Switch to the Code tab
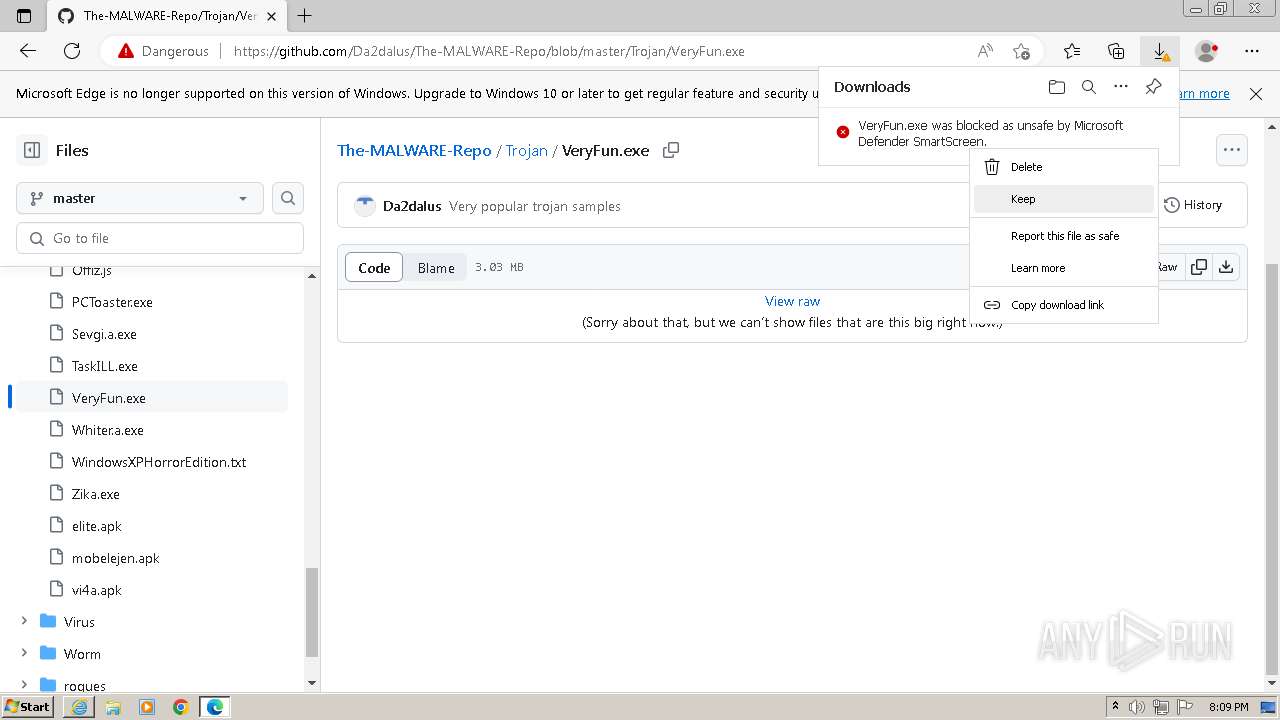This screenshot has height=720, width=1280. 374,267
